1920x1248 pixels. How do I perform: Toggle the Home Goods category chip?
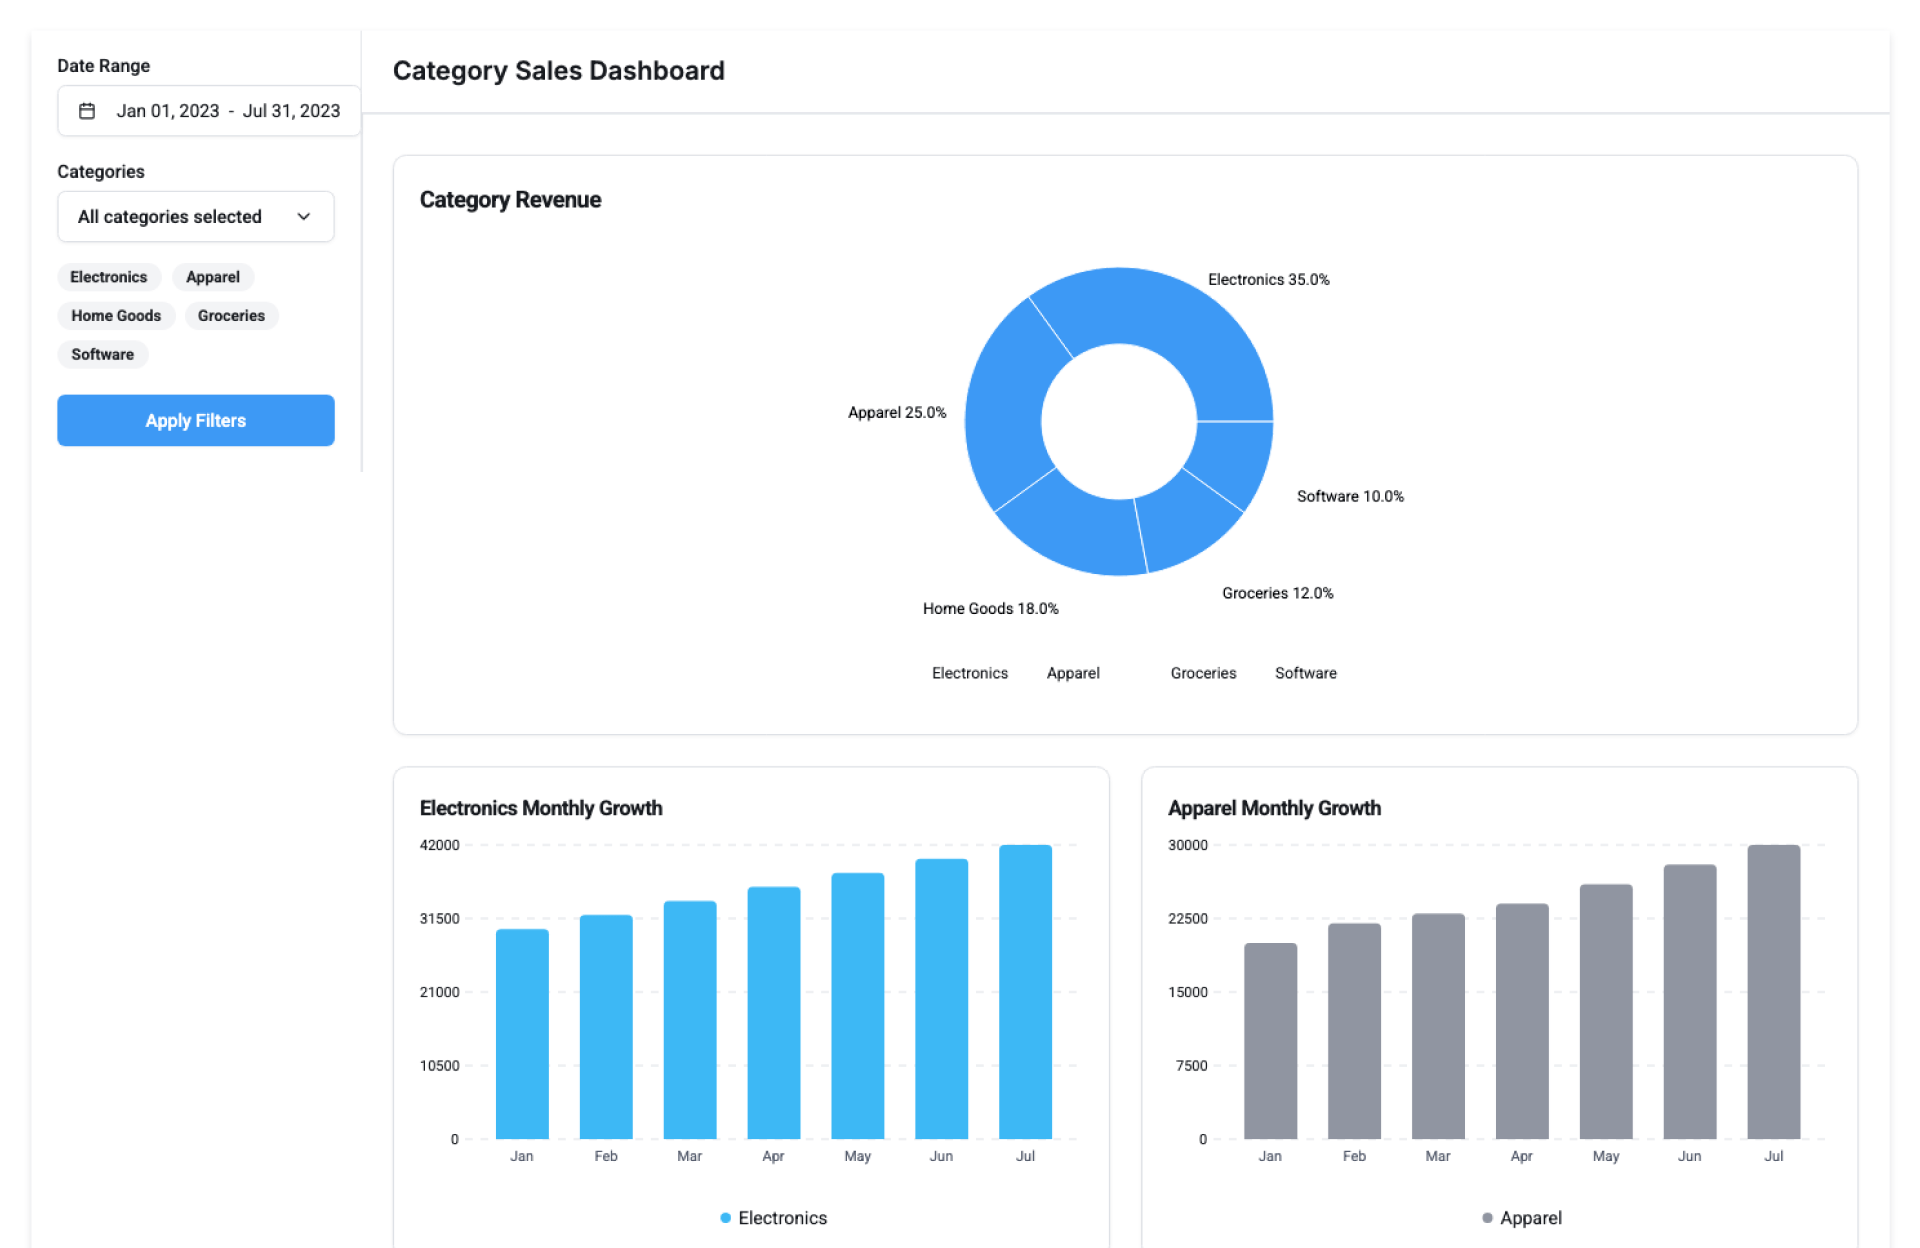[x=116, y=316]
